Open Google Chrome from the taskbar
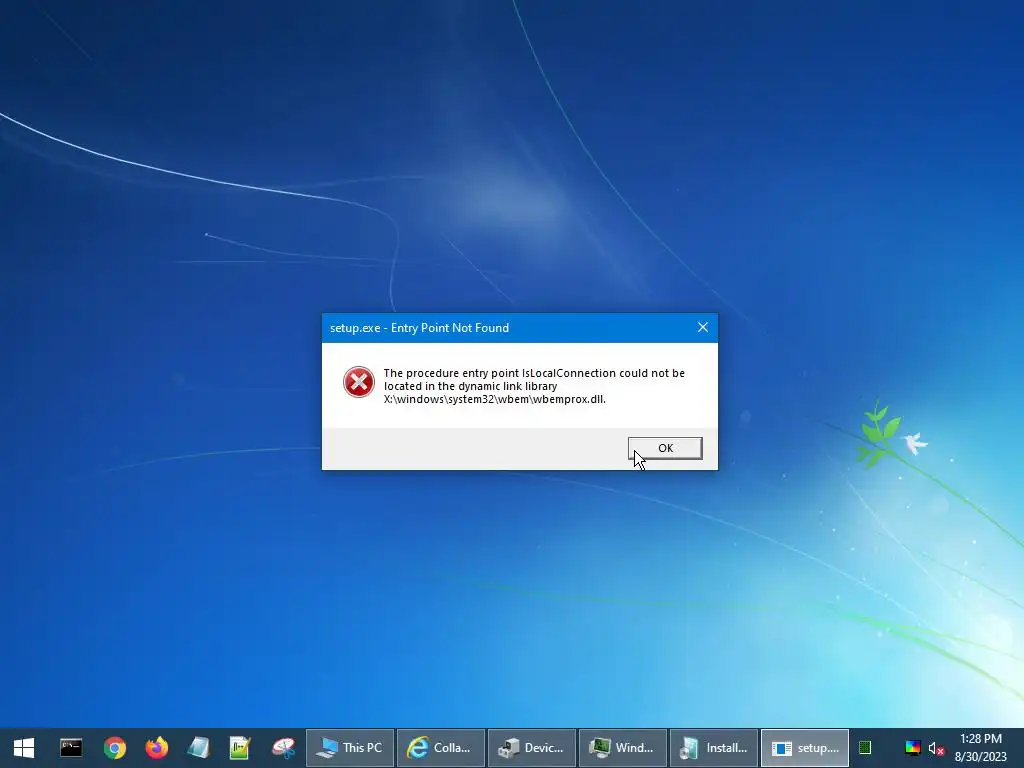Viewport: 1024px width, 768px height. [115, 748]
